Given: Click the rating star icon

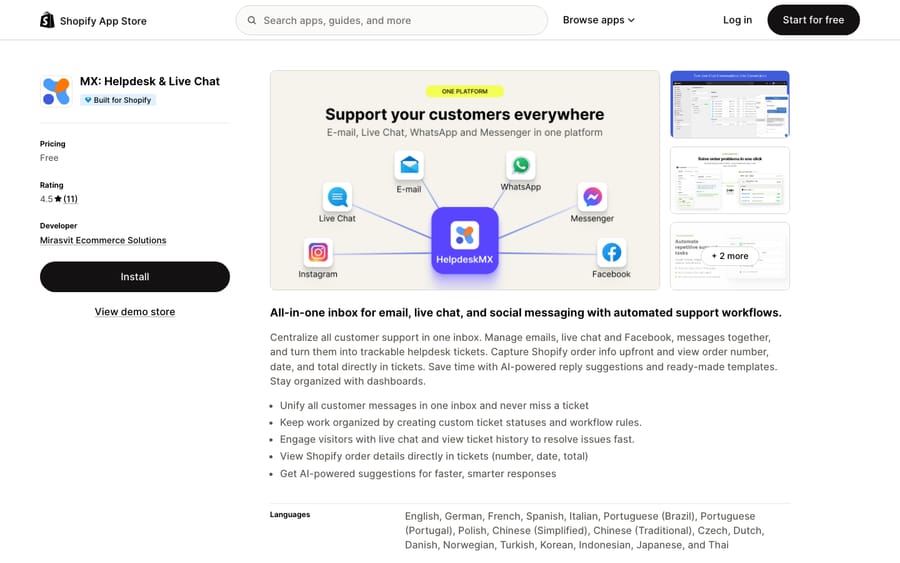Looking at the screenshot, I should click(x=58, y=199).
